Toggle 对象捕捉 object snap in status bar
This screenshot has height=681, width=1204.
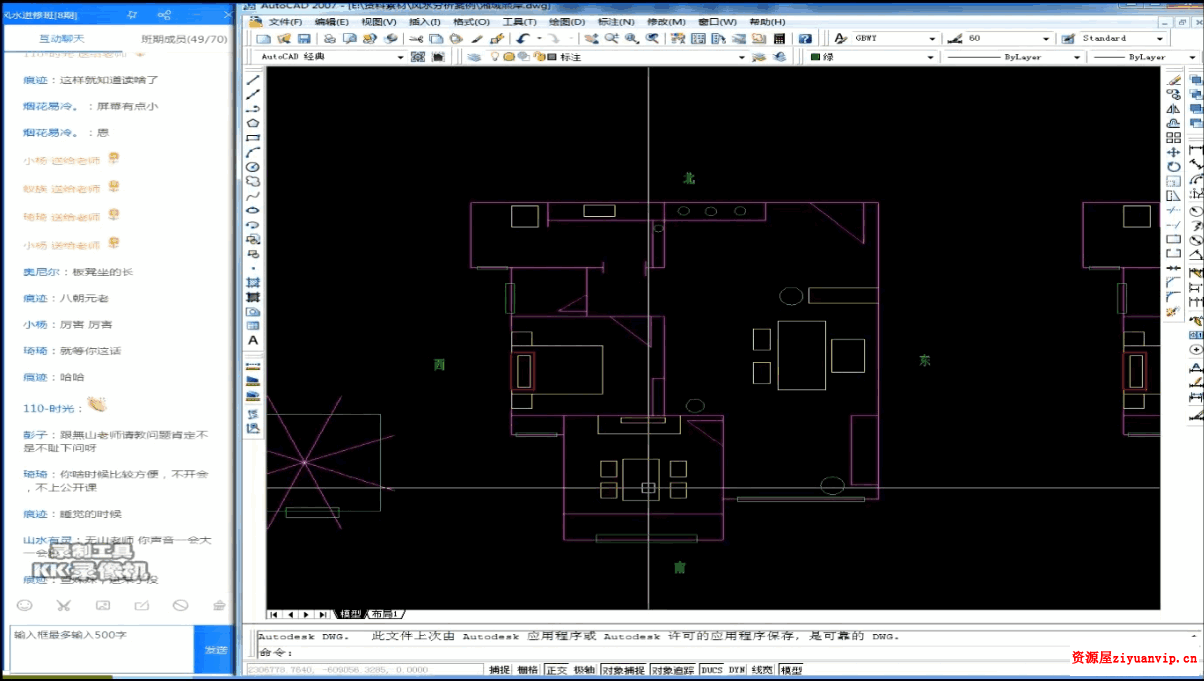click(623, 670)
